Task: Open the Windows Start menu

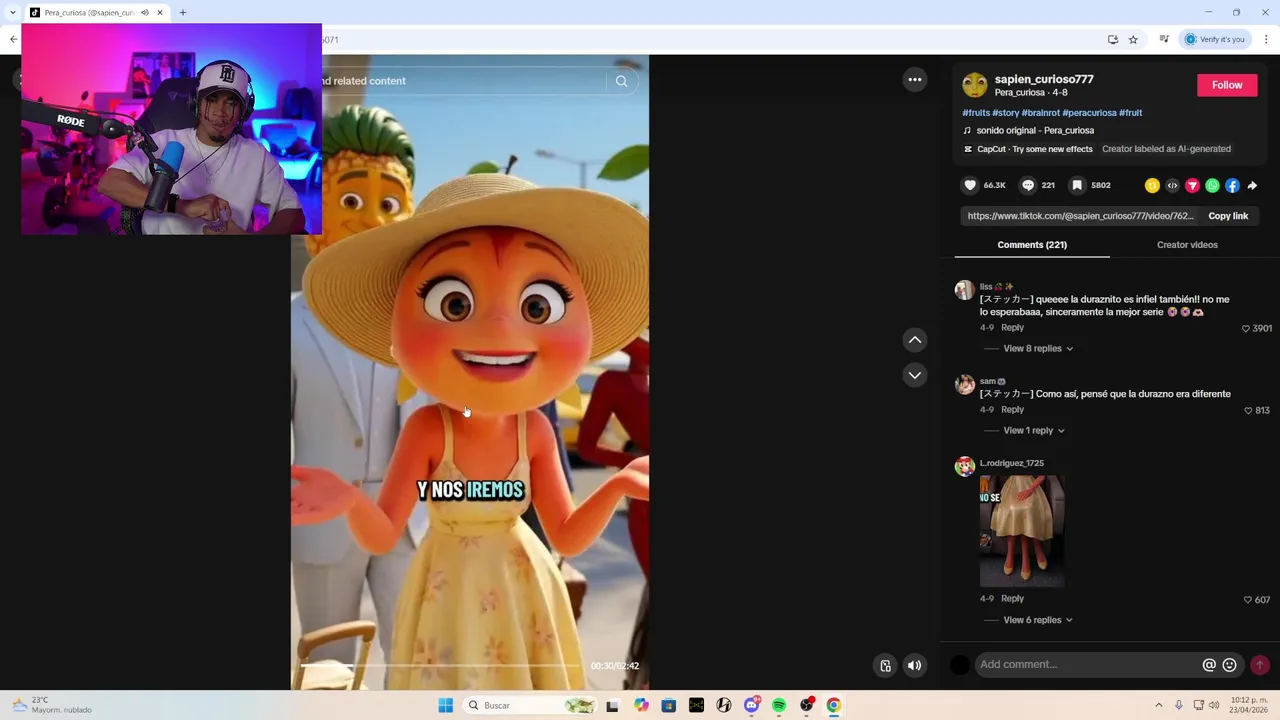Action: [x=445, y=705]
